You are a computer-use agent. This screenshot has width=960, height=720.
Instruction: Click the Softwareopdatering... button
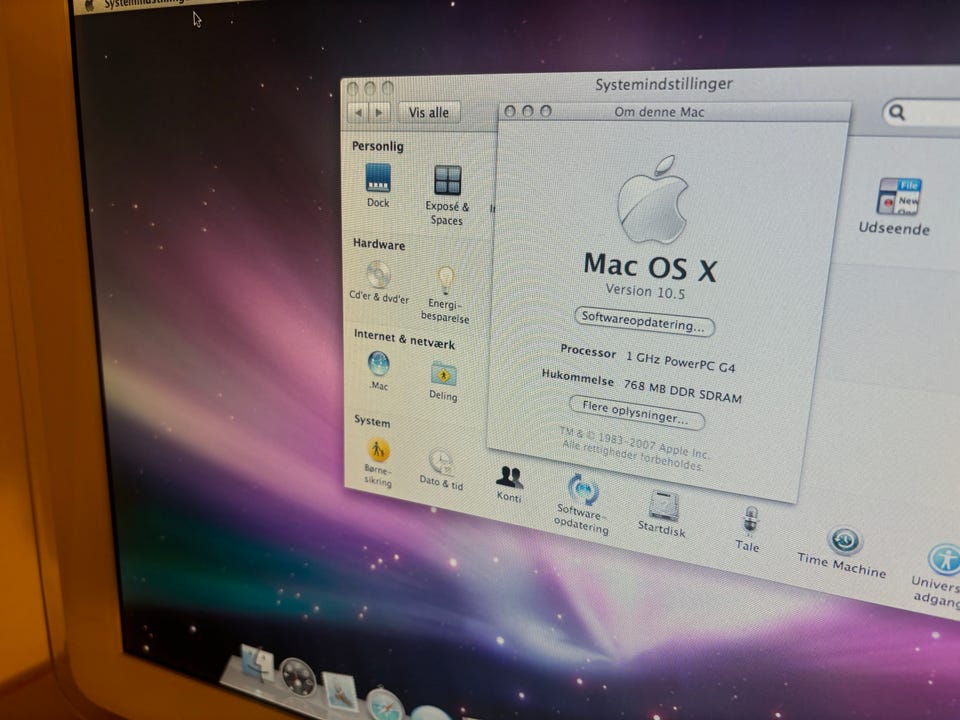644,321
